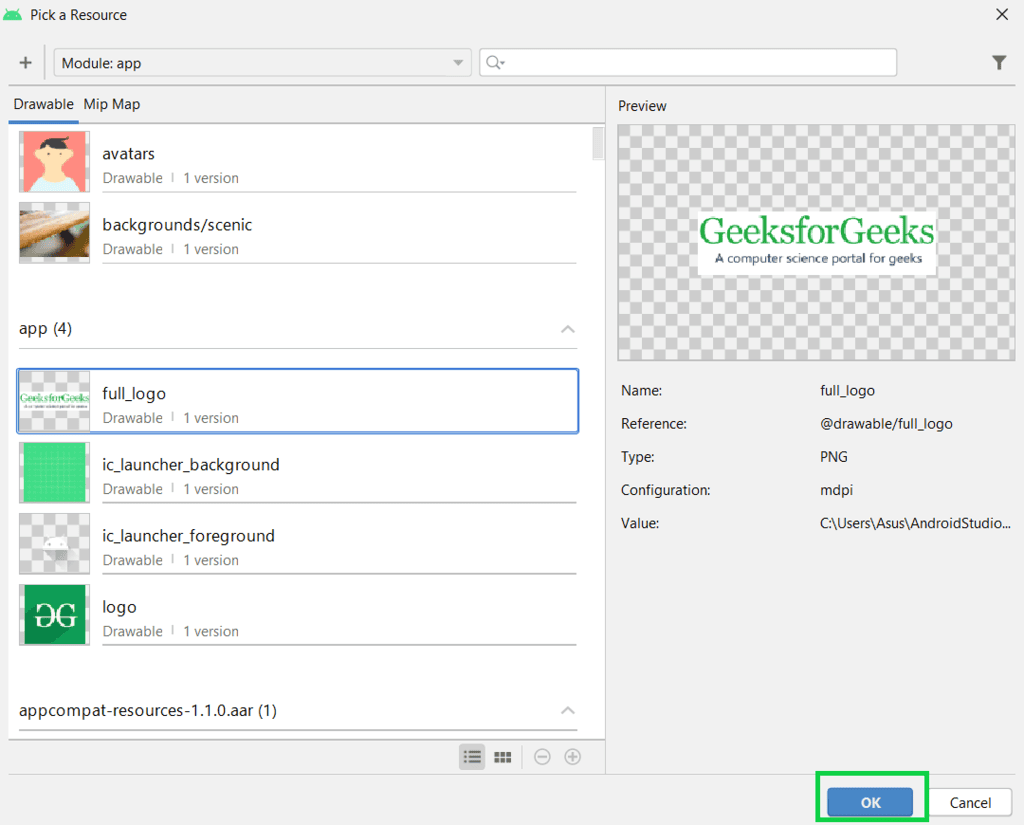Image resolution: width=1024 pixels, height=825 pixels.
Task: Collapse the appcompat-resources-1.1.0.aar section
Action: (567, 710)
